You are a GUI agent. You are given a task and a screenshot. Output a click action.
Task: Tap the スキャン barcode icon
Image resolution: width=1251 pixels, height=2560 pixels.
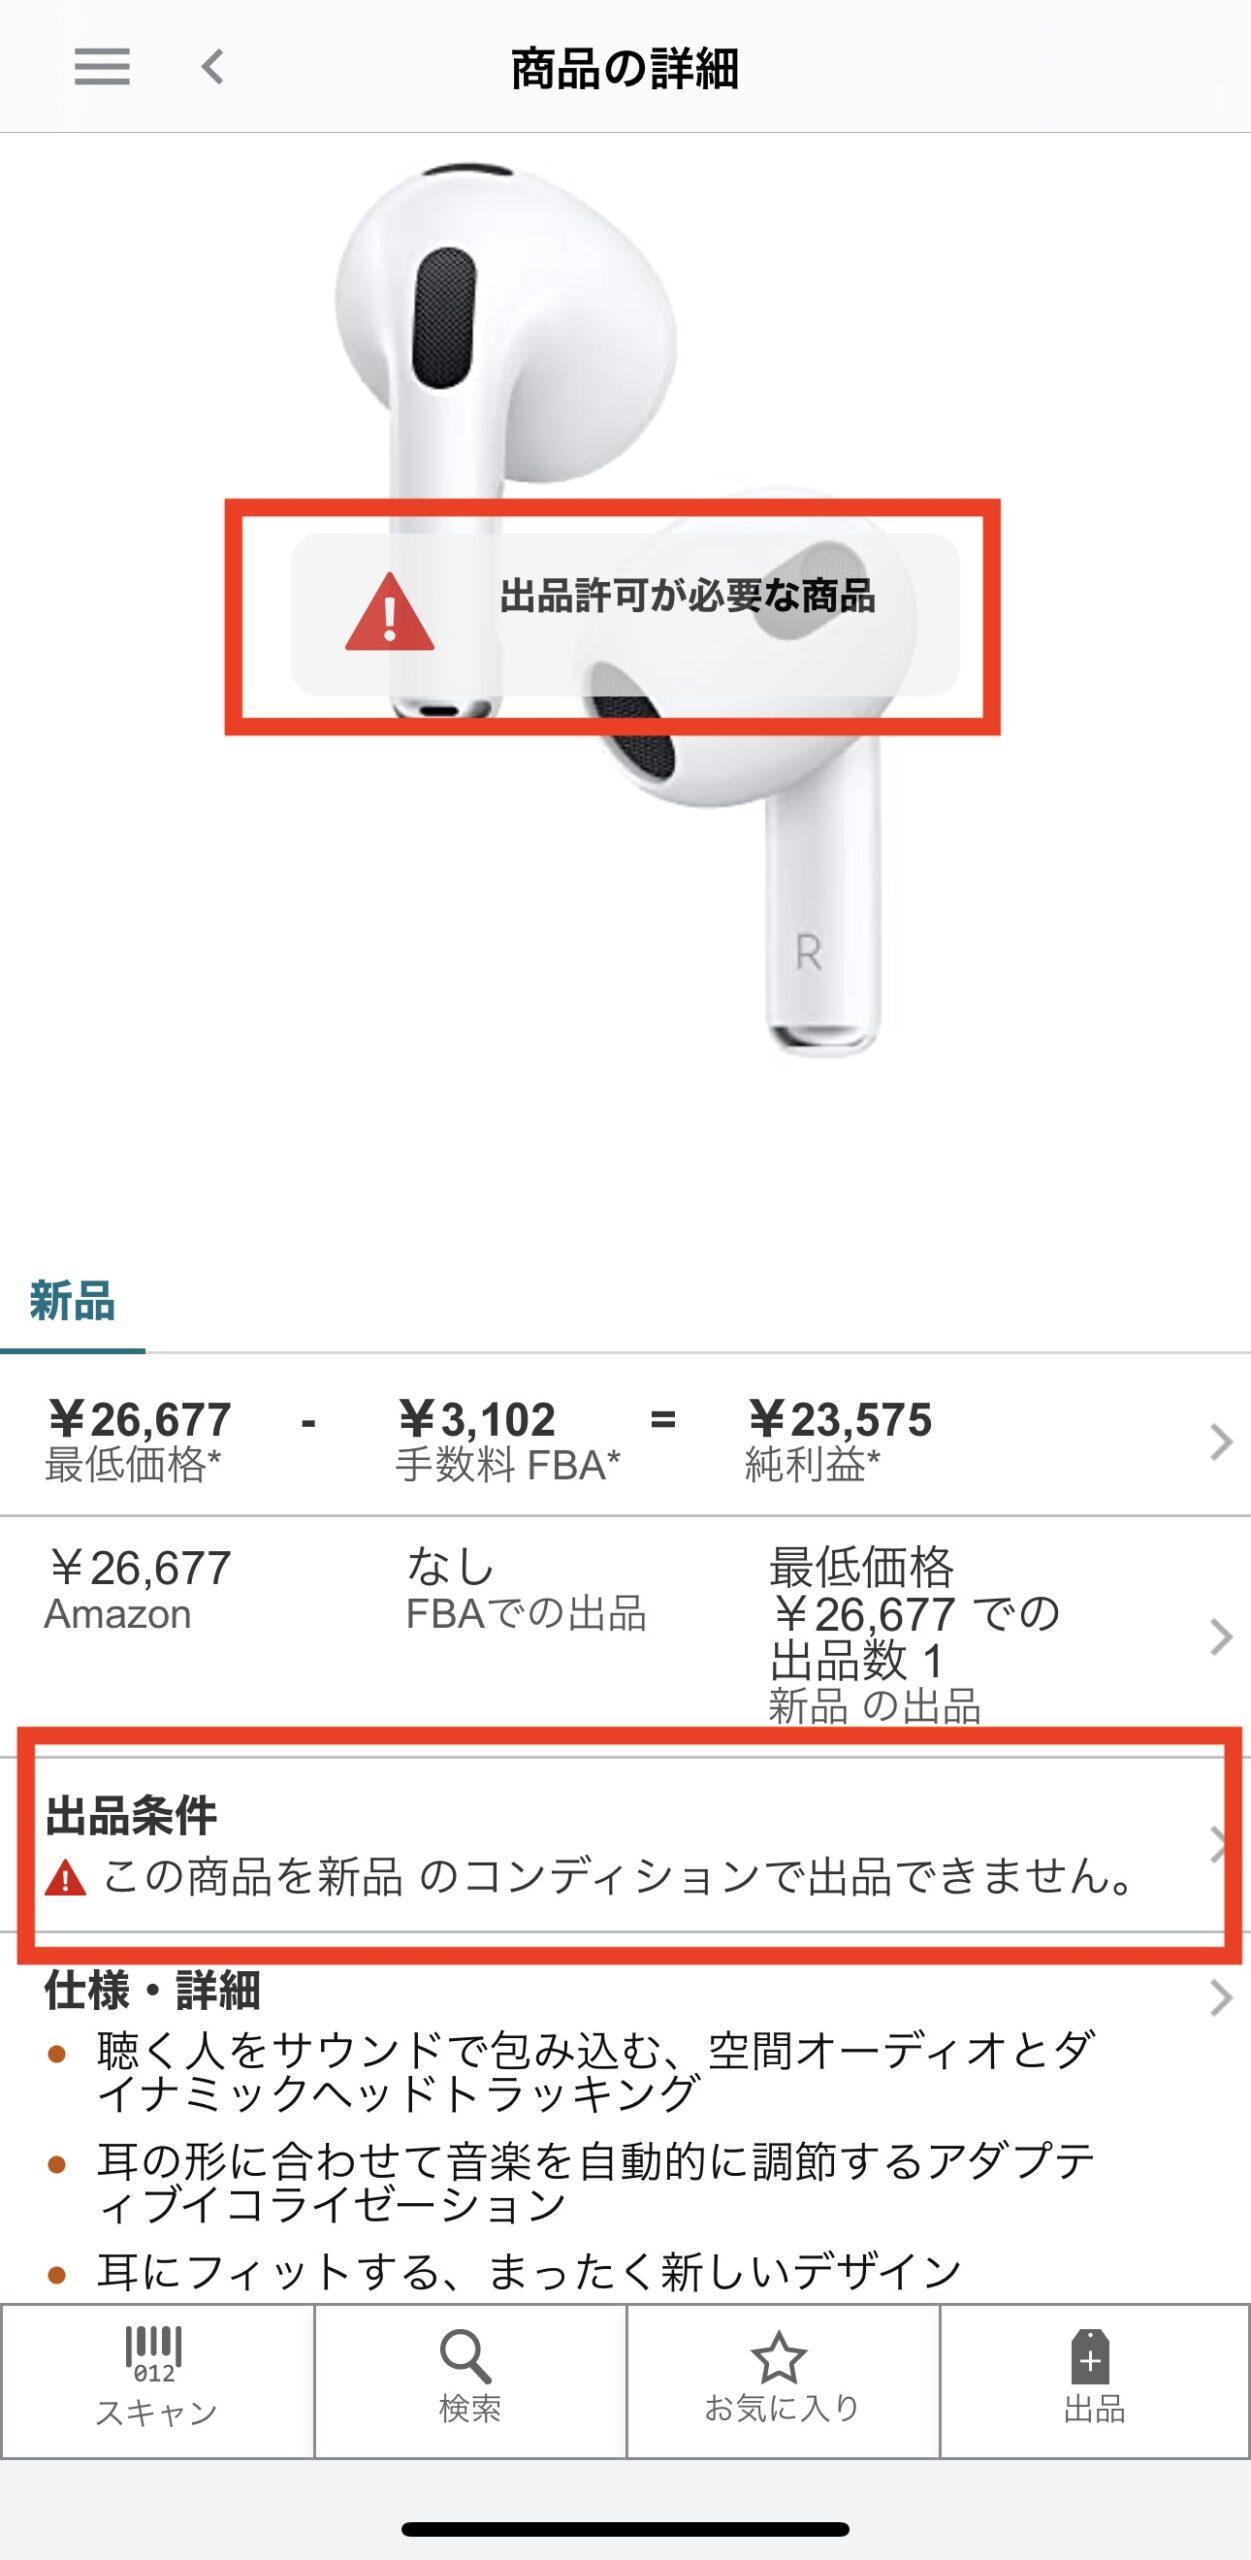(x=153, y=2354)
